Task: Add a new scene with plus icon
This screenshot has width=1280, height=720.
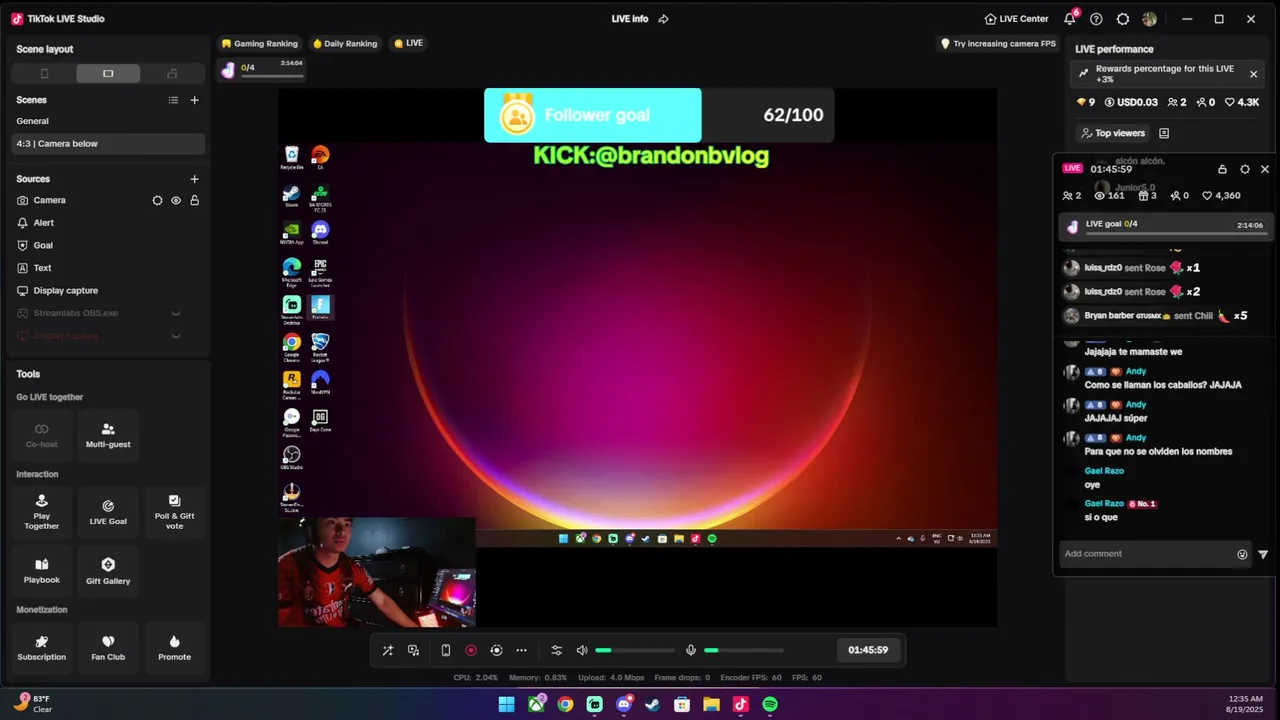Action: pyautogui.click(x=195, y=100)
